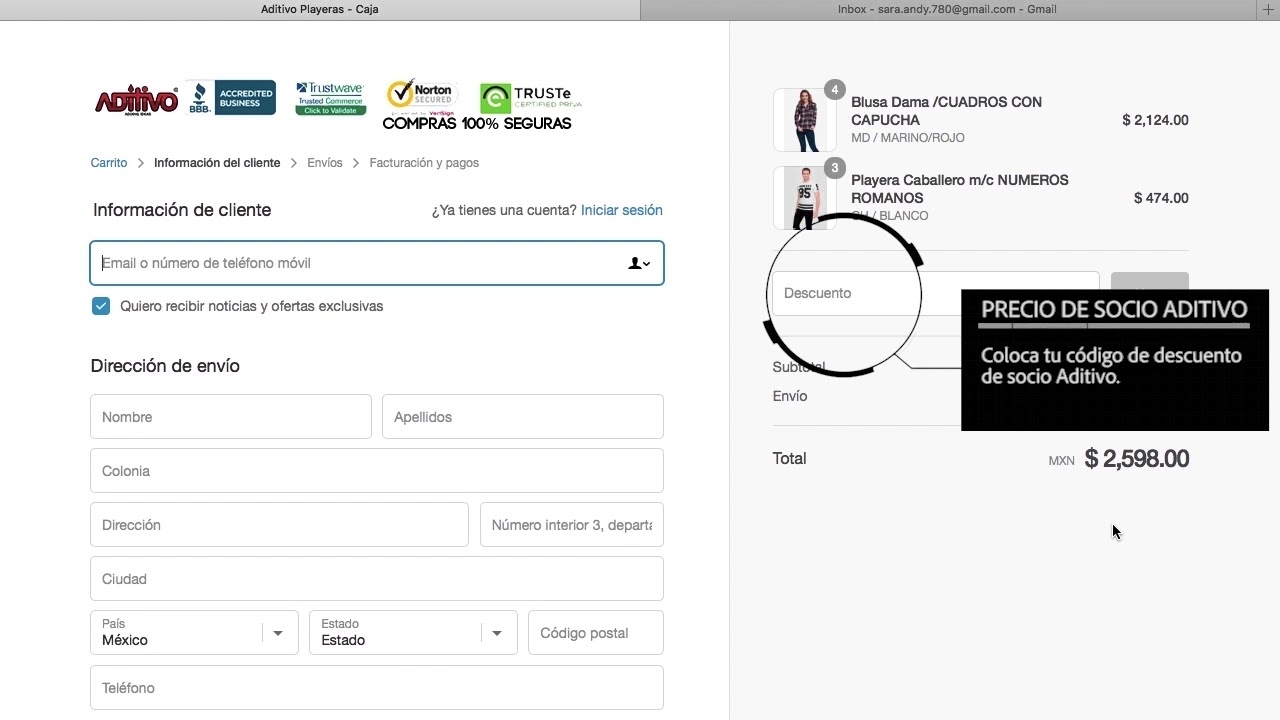Viewport: 1280px width, 720px height.
Task: Switch to the Gmail Inbox tab
Action: [x=947, y=9]
